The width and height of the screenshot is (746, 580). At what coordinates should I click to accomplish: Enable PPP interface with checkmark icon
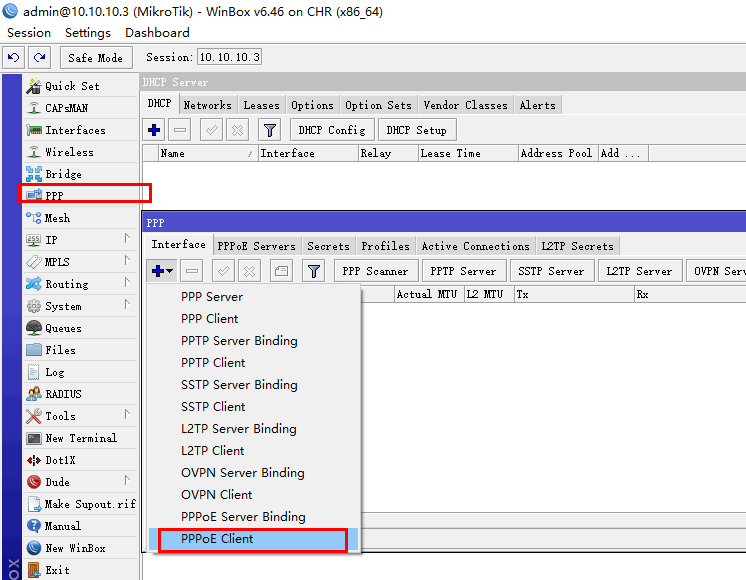[x=224, y=271]
